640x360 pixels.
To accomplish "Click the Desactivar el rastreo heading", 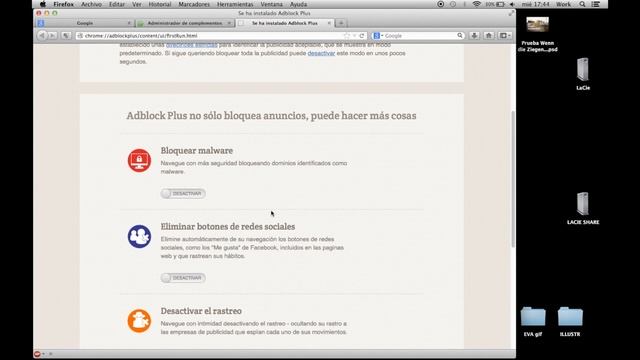I will pos(201,311).
